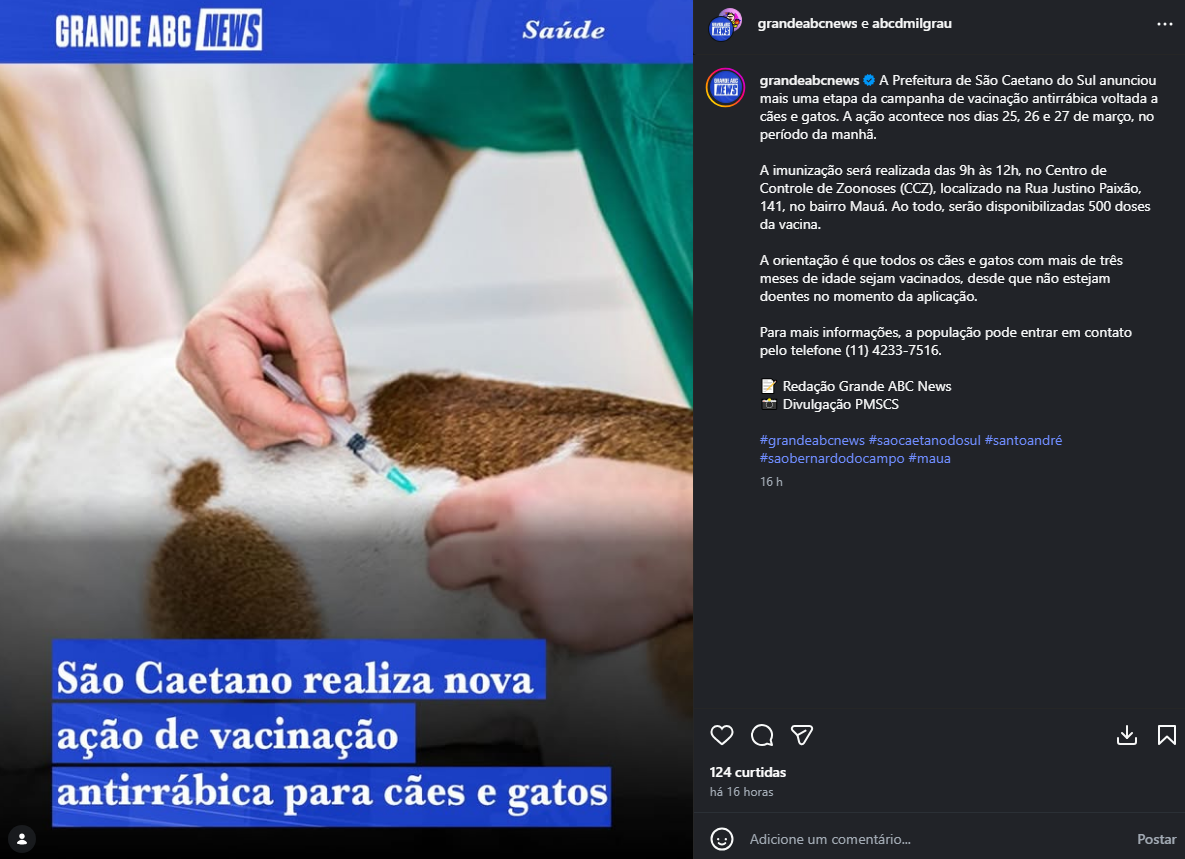Open the #santoandré hashtag
The height and width of the screenshot is (859, 1185).
(x=1023, y=440)
